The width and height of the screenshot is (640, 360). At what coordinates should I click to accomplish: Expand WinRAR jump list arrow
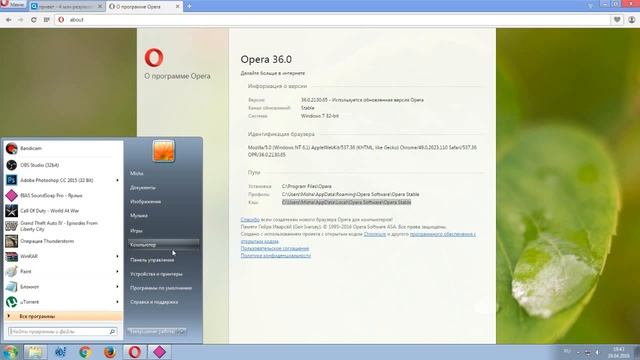[118, 256]
